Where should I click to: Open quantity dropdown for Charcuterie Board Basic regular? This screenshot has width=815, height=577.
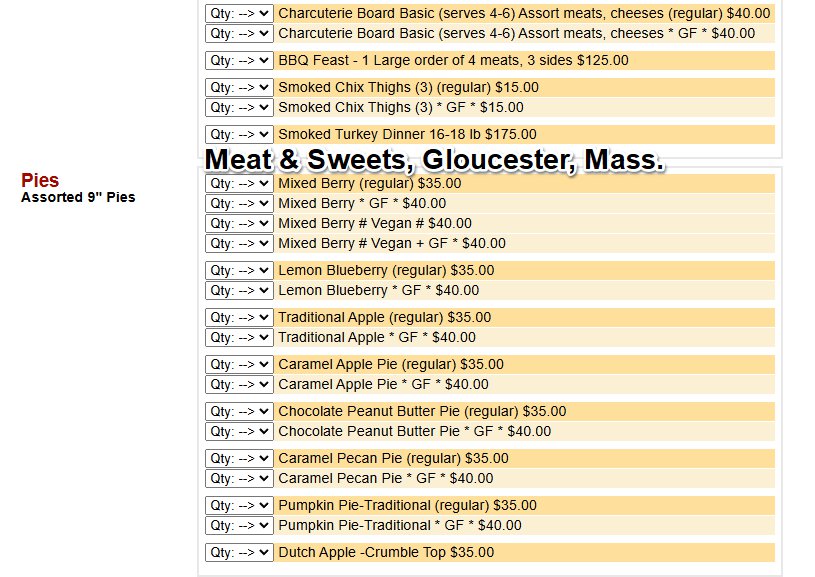click(239, 14)
